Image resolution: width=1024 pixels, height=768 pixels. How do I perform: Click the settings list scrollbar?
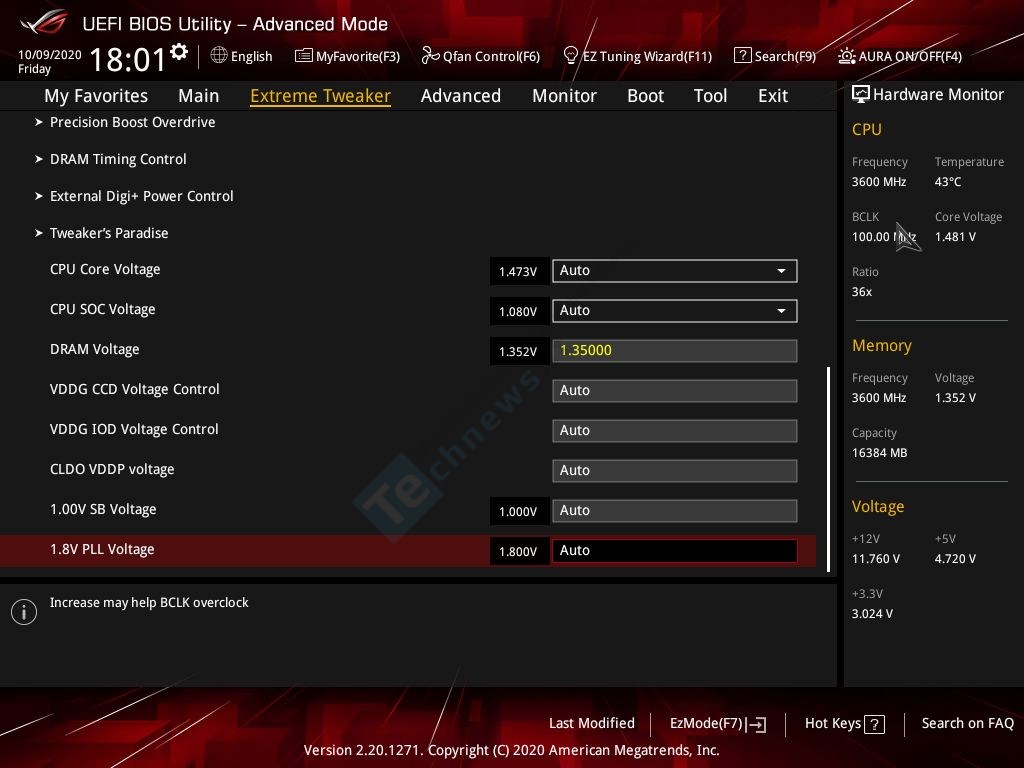click(828, 469)
